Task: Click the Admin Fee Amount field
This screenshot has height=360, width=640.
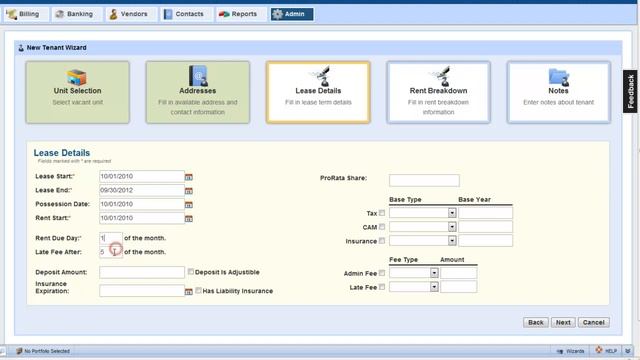Action: 458,273
